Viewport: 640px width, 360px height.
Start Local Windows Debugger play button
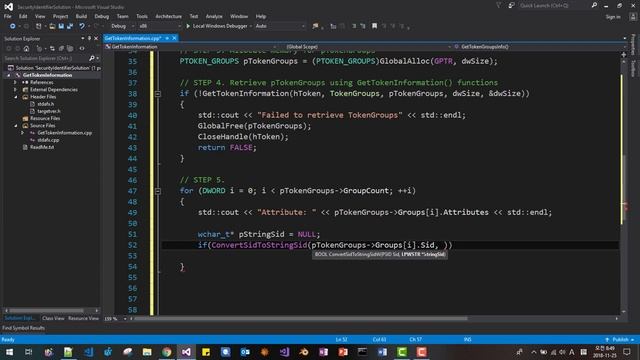[x=188, y=26]
